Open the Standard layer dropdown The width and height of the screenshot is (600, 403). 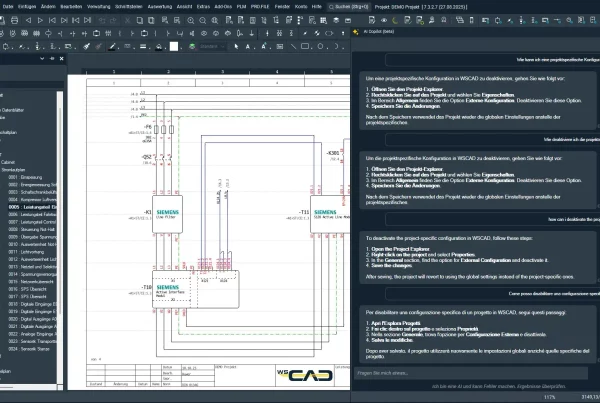[x=212, y=46]
